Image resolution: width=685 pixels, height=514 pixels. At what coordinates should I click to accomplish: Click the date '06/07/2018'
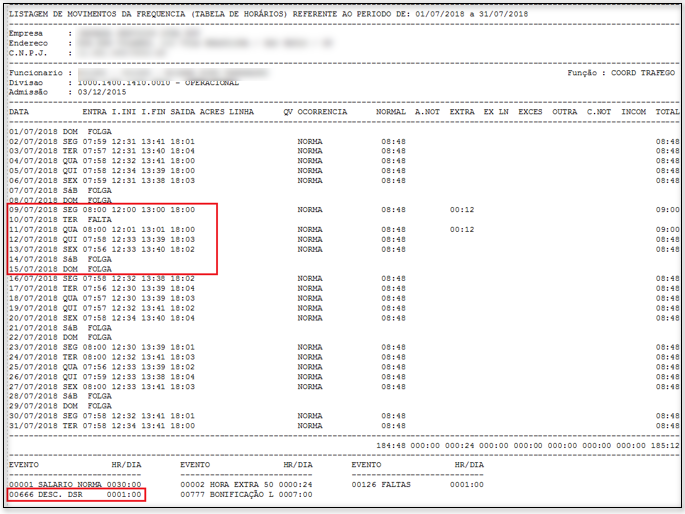coord(33,180)
